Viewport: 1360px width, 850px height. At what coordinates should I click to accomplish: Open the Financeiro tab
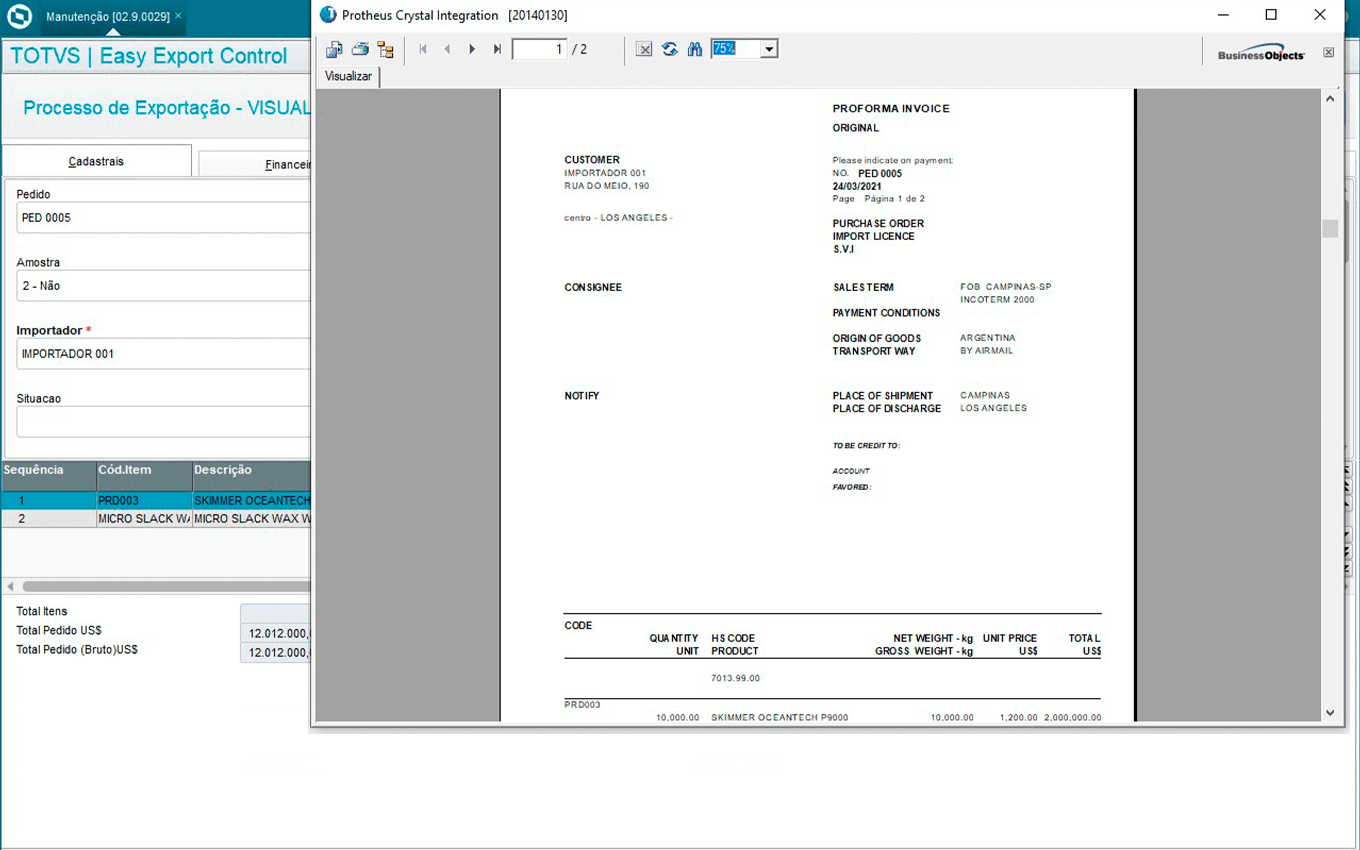[x=260, y=164]
